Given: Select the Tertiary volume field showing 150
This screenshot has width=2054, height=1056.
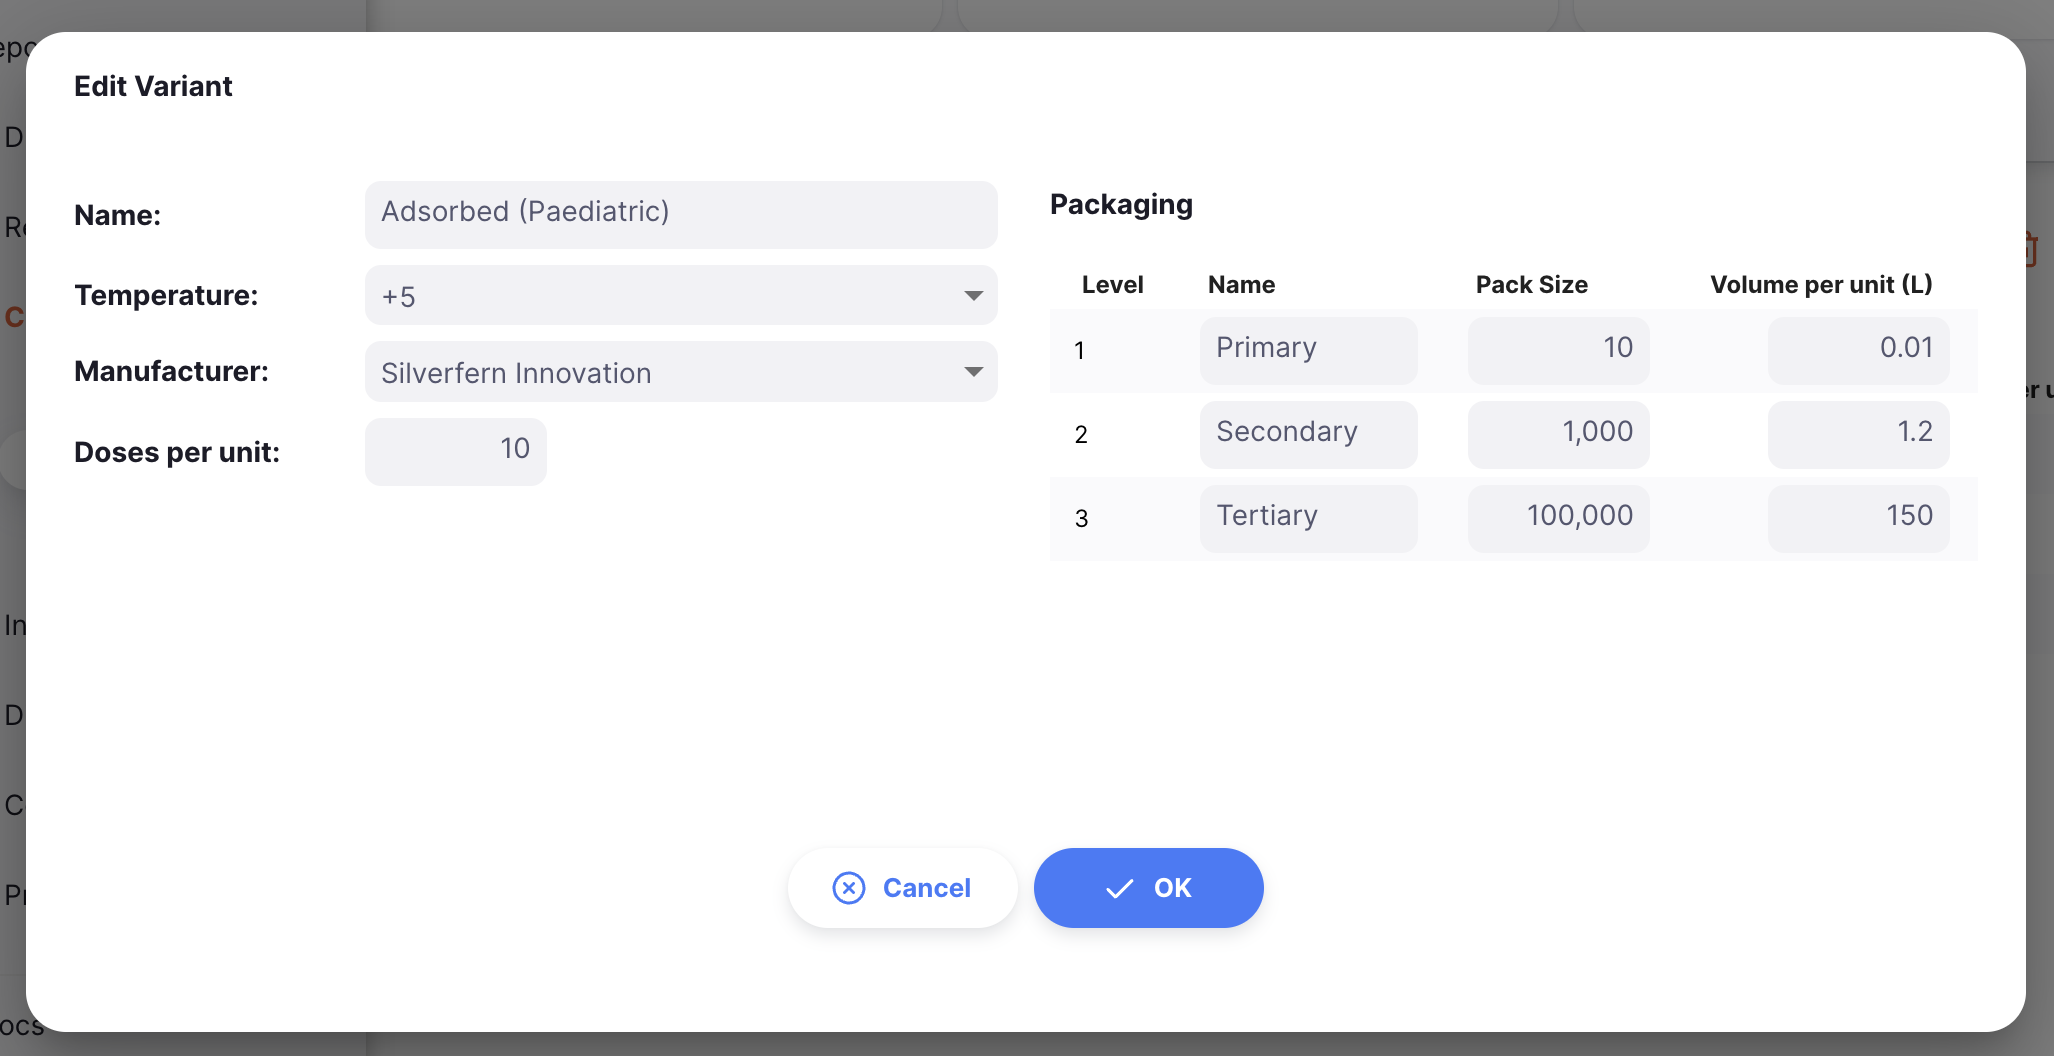Looking at the screenshot, I should click(x=1859, y=518).
